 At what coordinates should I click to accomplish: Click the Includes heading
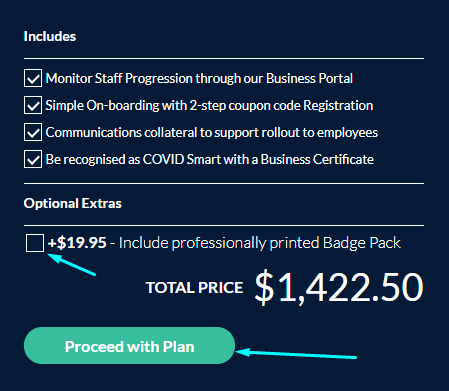point(50,36)
